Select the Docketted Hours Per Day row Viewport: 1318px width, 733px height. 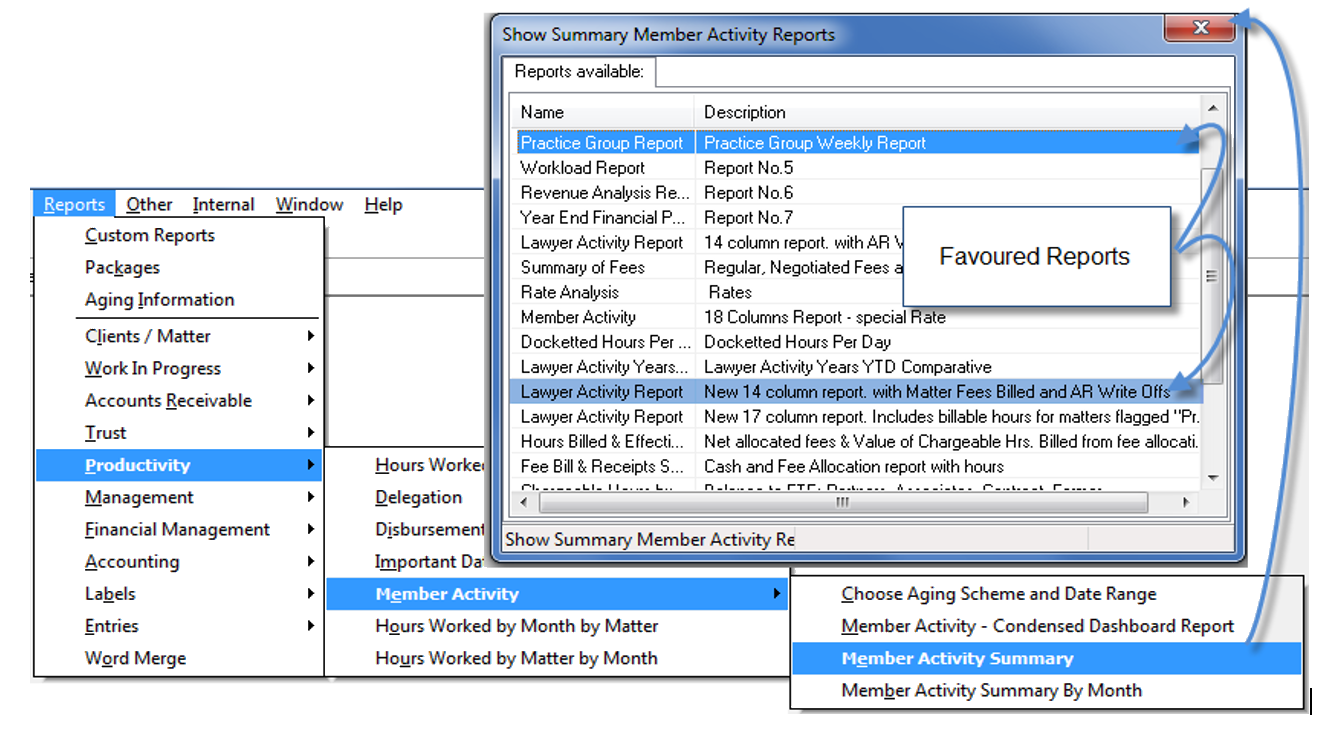coord(857,342)
